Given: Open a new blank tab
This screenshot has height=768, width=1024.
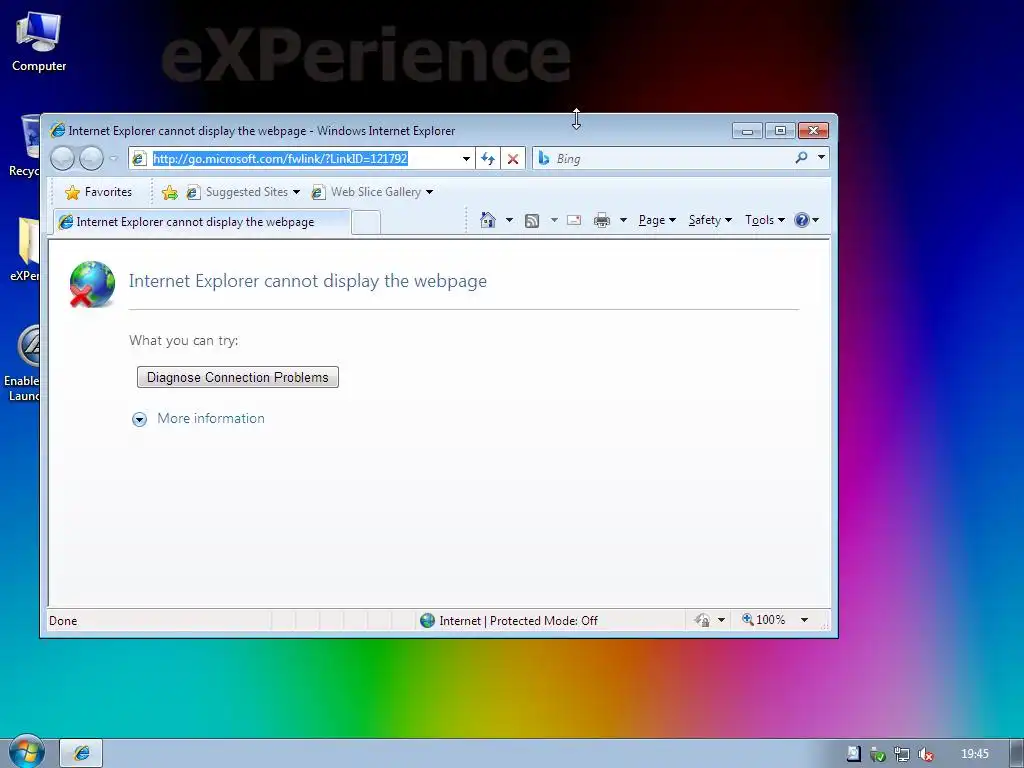Looking at the screenshot, I should pos(366,223).
